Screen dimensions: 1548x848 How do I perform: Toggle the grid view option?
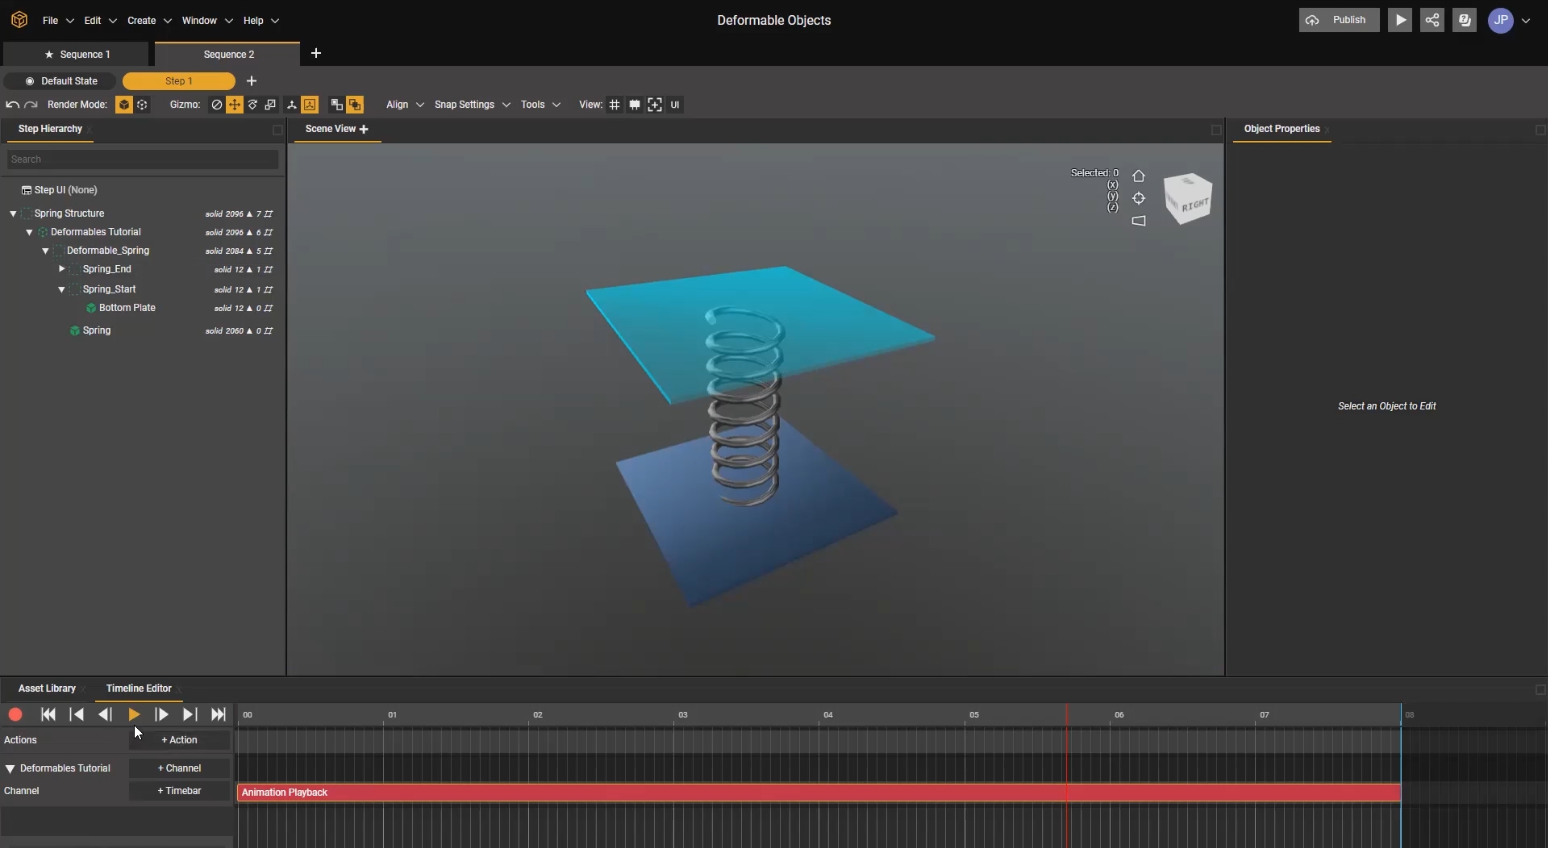coord(614,105)
